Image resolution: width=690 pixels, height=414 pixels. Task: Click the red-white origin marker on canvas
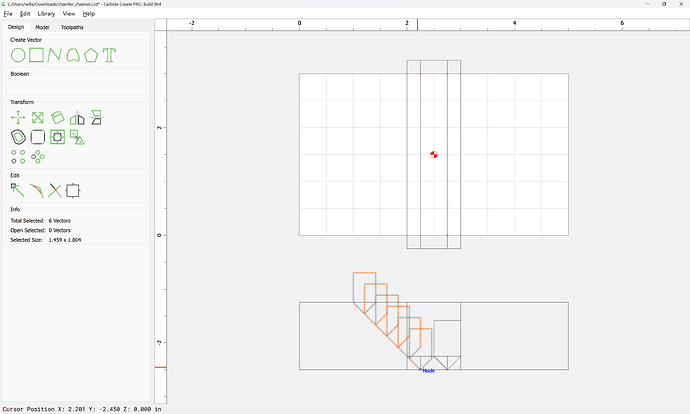click(434, 154)
